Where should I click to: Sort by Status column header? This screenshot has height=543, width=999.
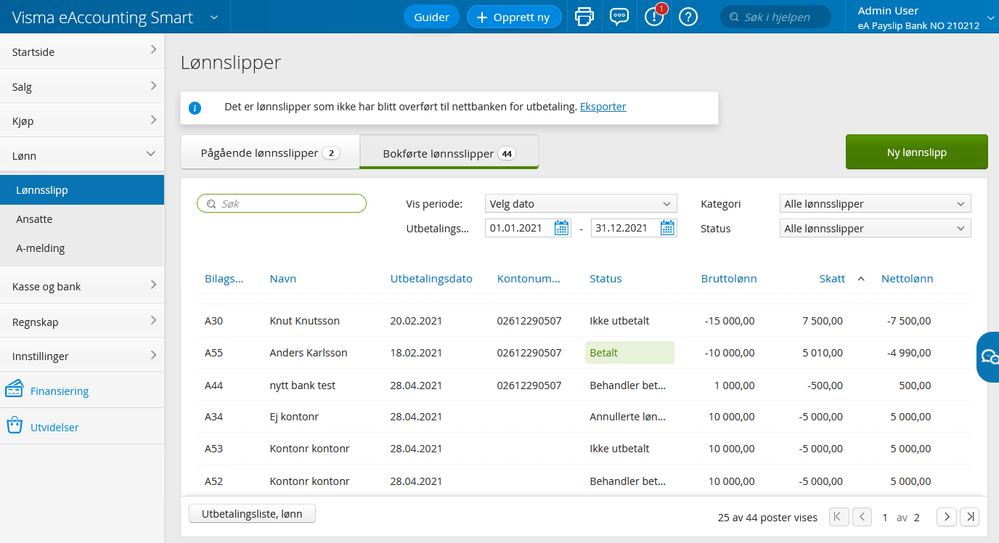pyautogui.click(x=605, y=279)
